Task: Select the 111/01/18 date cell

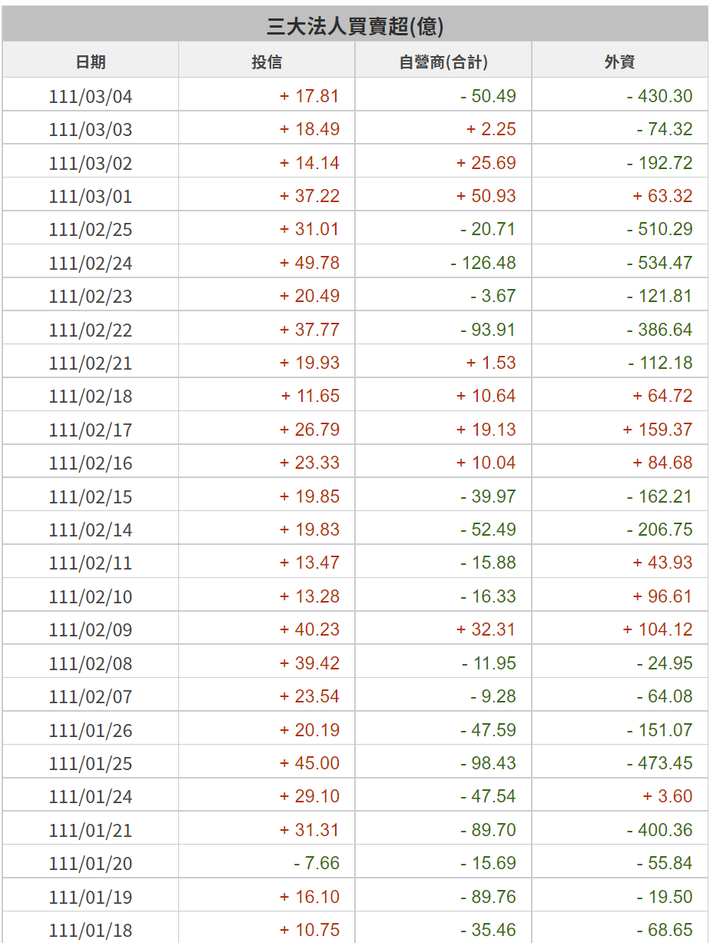Action: tap(90, 930)
